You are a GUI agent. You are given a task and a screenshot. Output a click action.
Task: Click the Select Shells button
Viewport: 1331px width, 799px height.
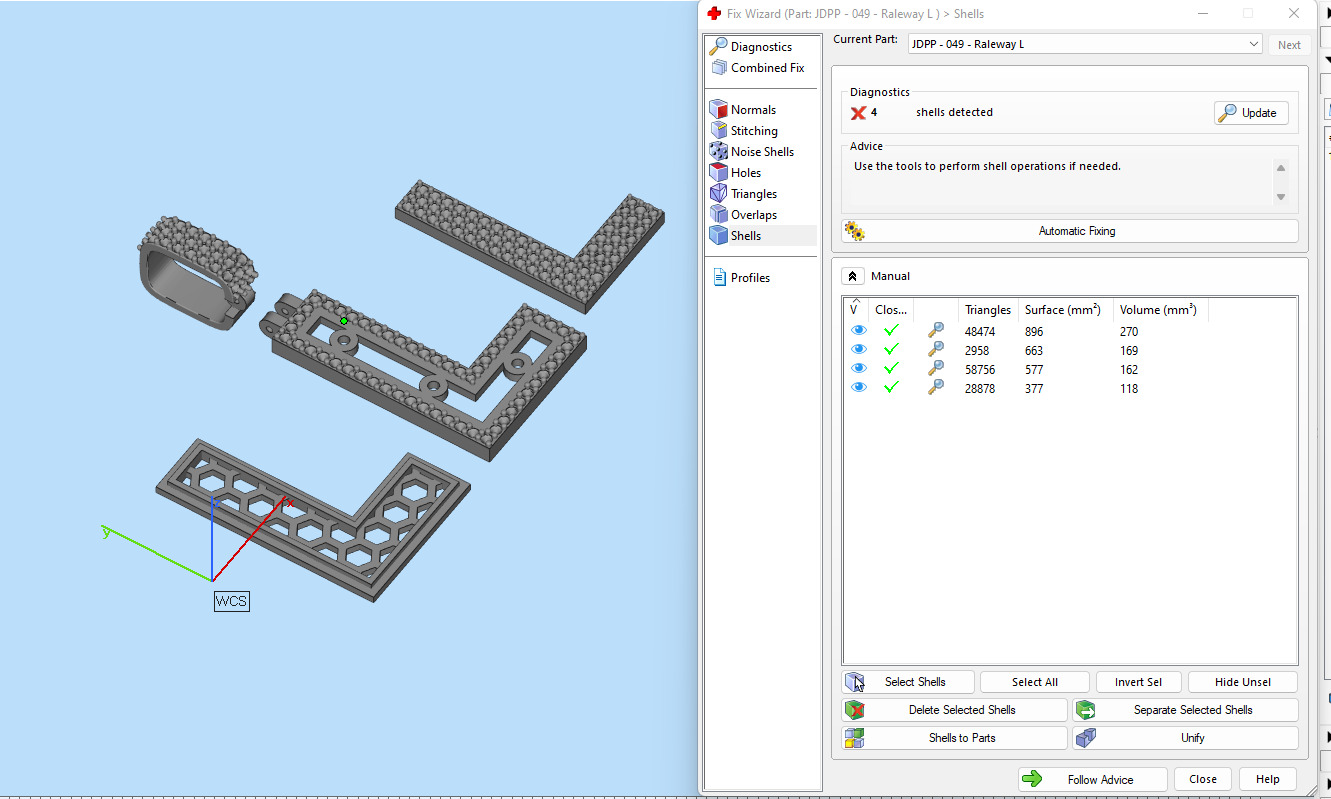click(x=908, y=682)
